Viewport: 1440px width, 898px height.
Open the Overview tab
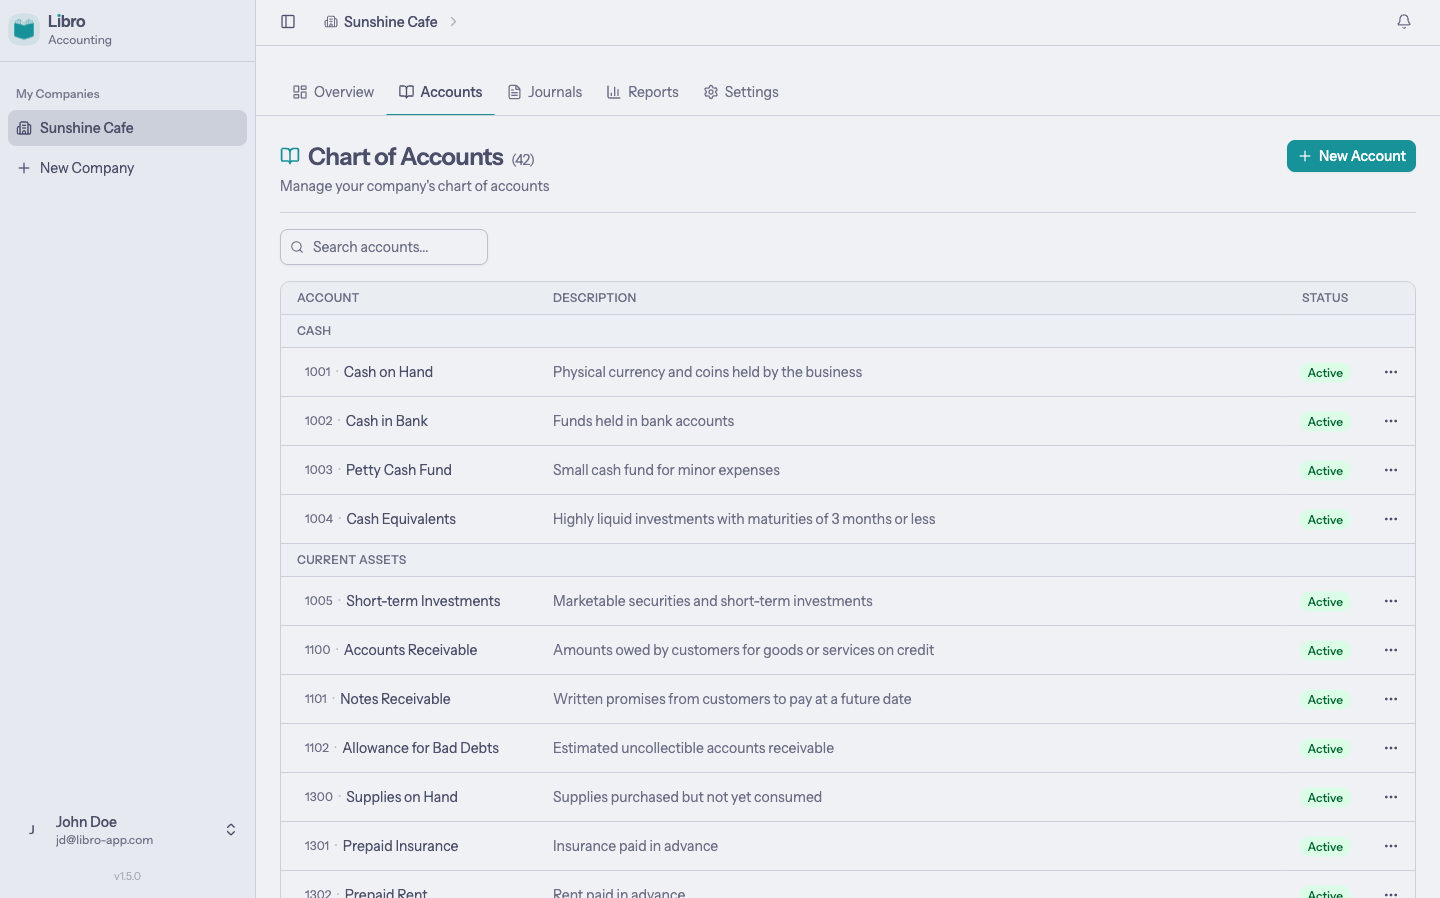[333, 91]
